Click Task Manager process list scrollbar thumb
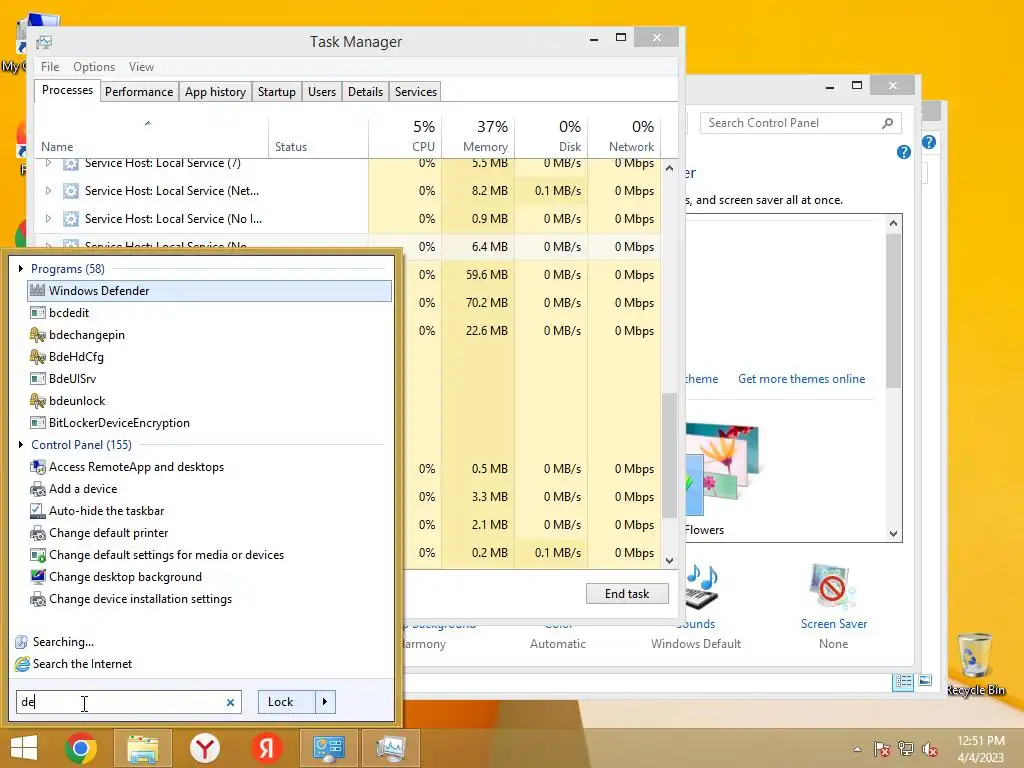 pyautogui.click(x=669, y=454)
